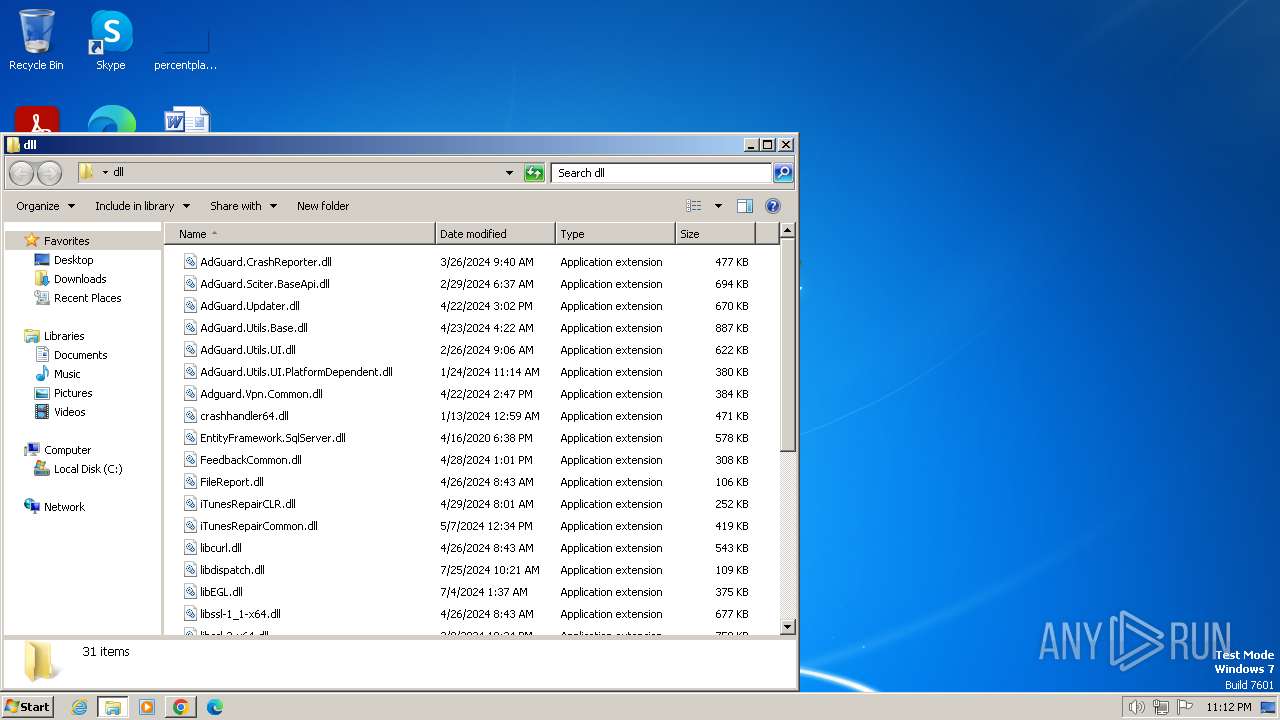The width and height of the screenshot is (1280, 720).
Task: Select FileReport.dll file icon
Action: [x=191, y=482]
